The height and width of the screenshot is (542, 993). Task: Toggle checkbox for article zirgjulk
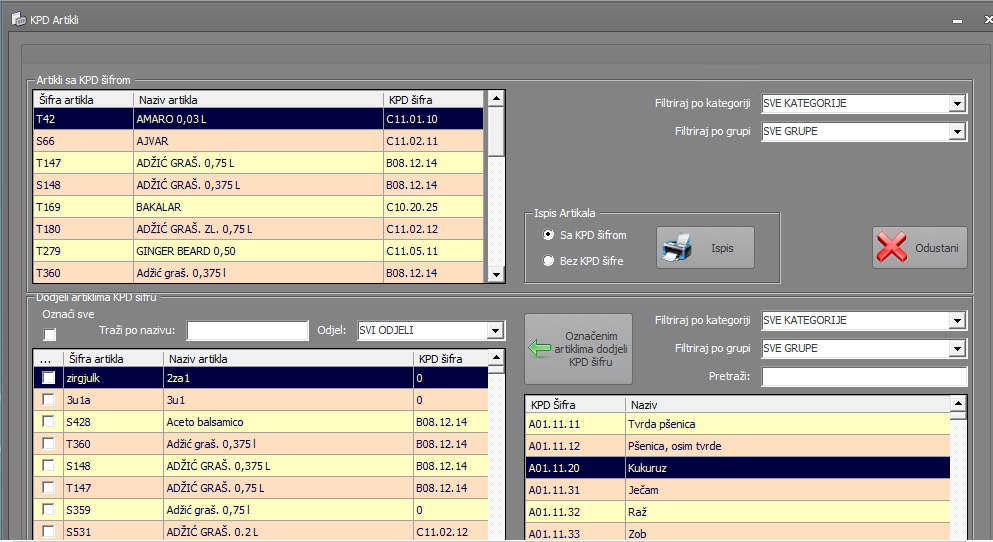[48, 378]
